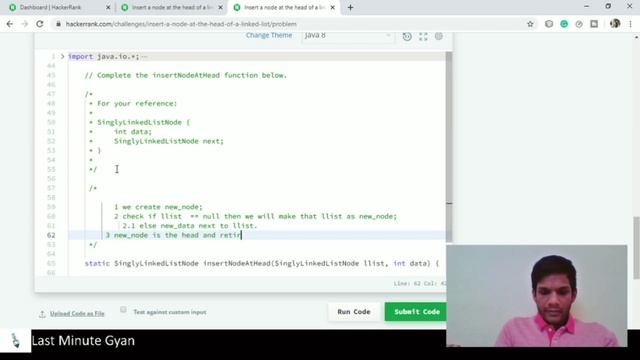This screenshot has width=640, height=360.
Task: Go back using the browser back arrow
Action: pyautogui.click(x=10, y=24)
